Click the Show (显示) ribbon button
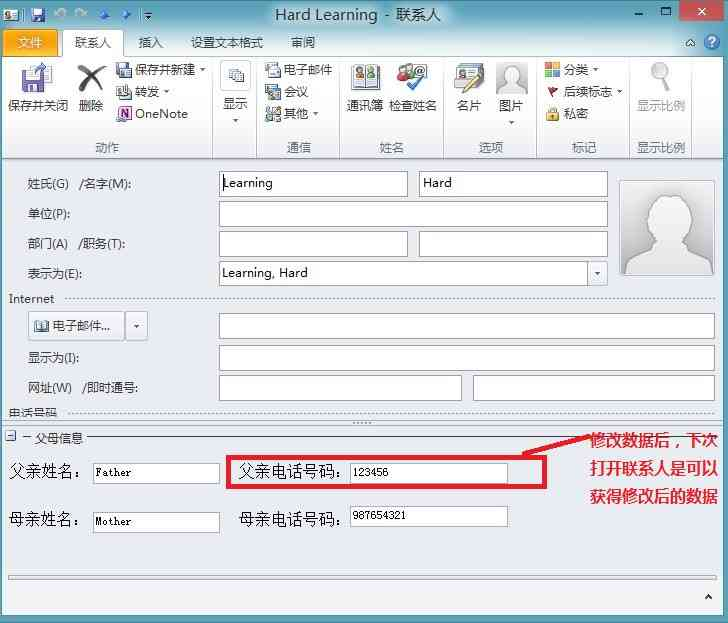The width and height of the screenshot is (728, 623). [235, 93]
